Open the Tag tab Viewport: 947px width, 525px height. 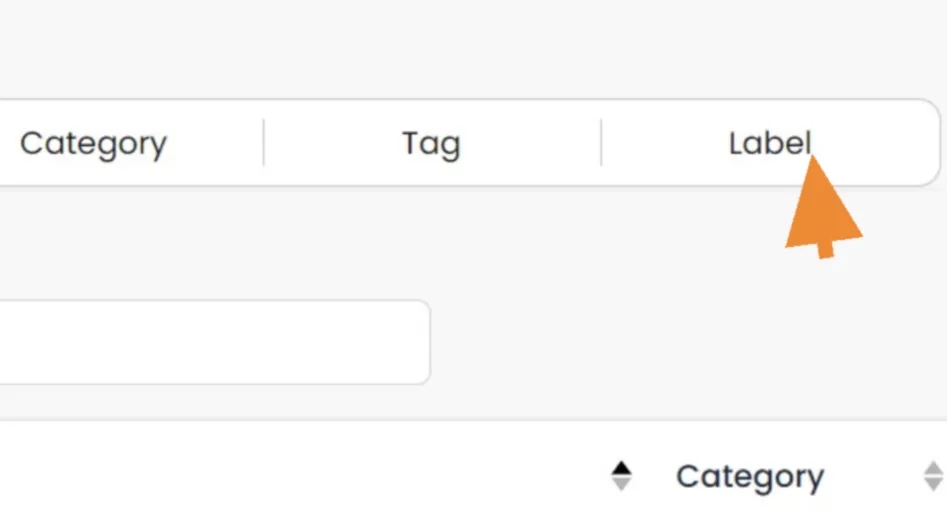coord(430,144)
